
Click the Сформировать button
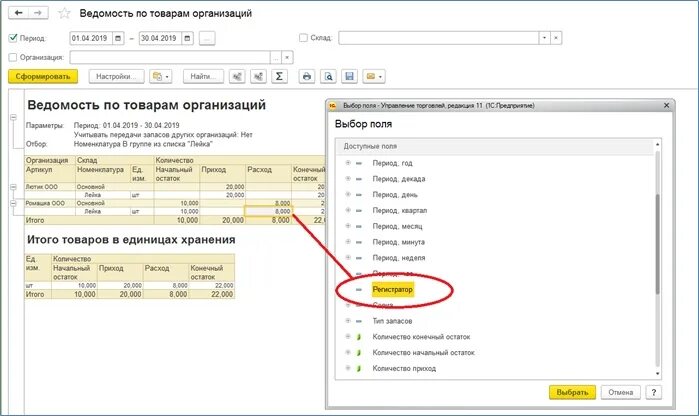point(43,77)
